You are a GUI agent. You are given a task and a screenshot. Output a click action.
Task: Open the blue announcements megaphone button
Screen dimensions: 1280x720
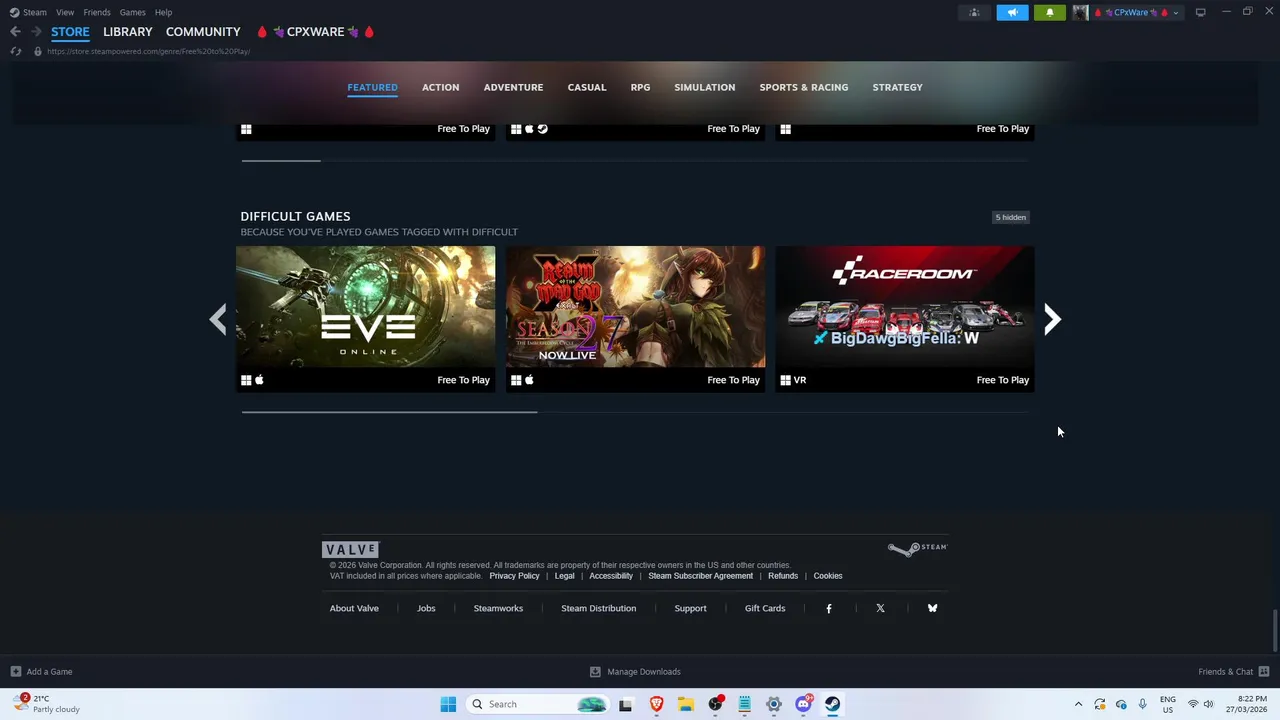1012,13
